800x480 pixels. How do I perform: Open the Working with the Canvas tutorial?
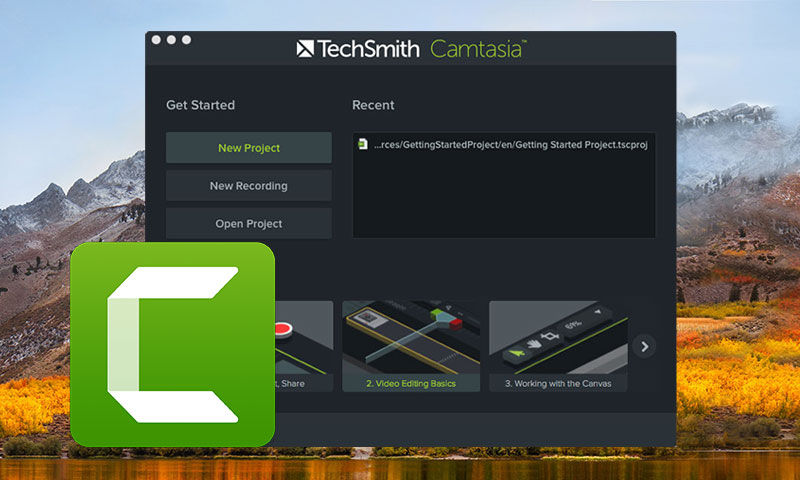click(558, 346)
